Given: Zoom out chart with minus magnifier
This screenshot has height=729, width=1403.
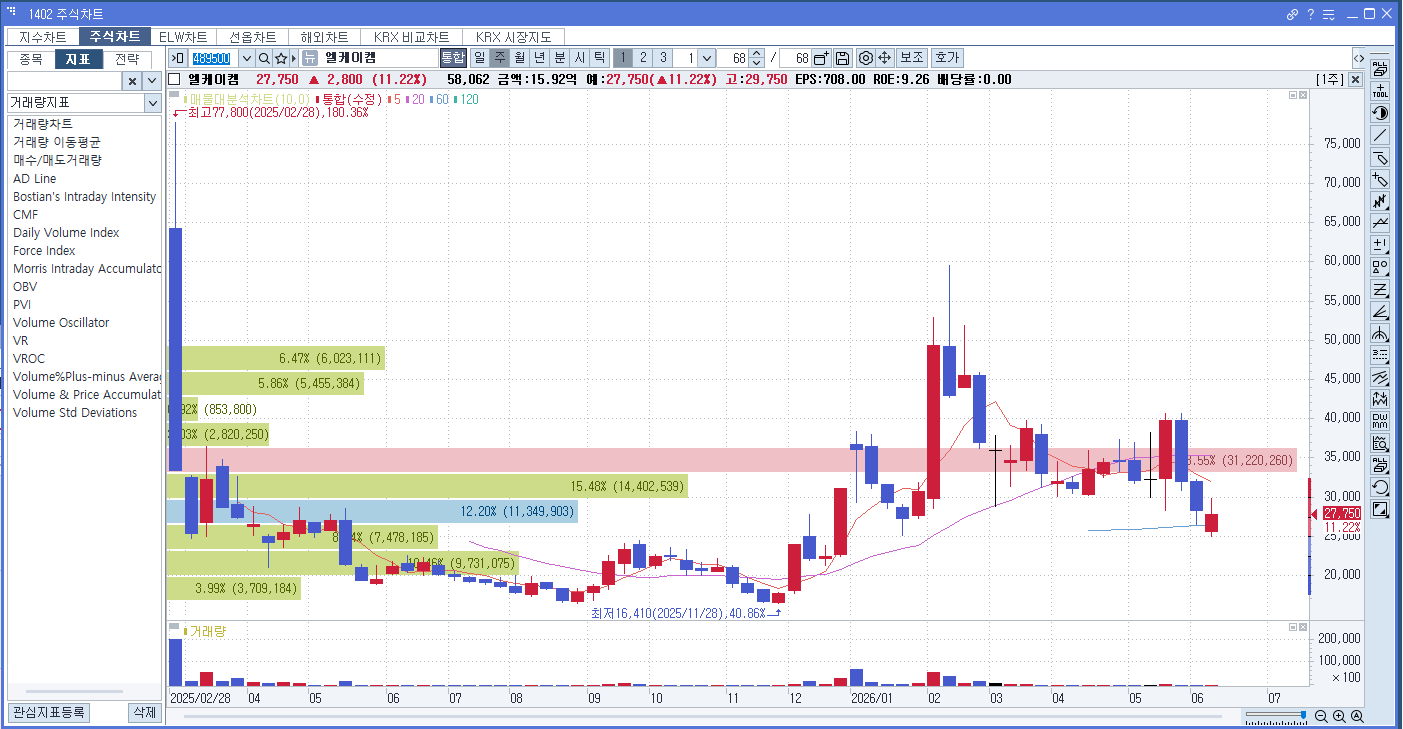Looking at the screenshot, I should tap(1321, 716).
